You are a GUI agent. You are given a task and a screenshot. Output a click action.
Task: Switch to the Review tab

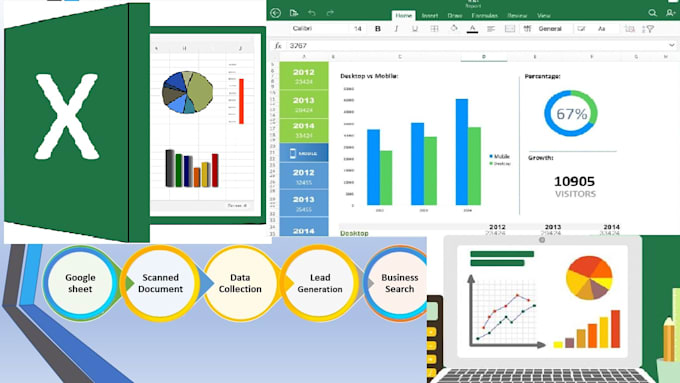tap(517, 16)
